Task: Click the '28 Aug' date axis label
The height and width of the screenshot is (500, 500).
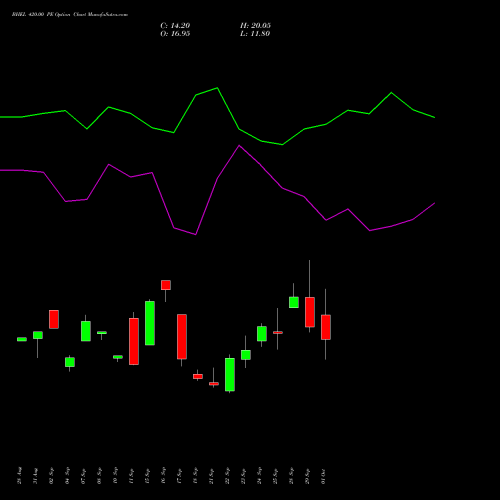Action: tap(19, 476)
